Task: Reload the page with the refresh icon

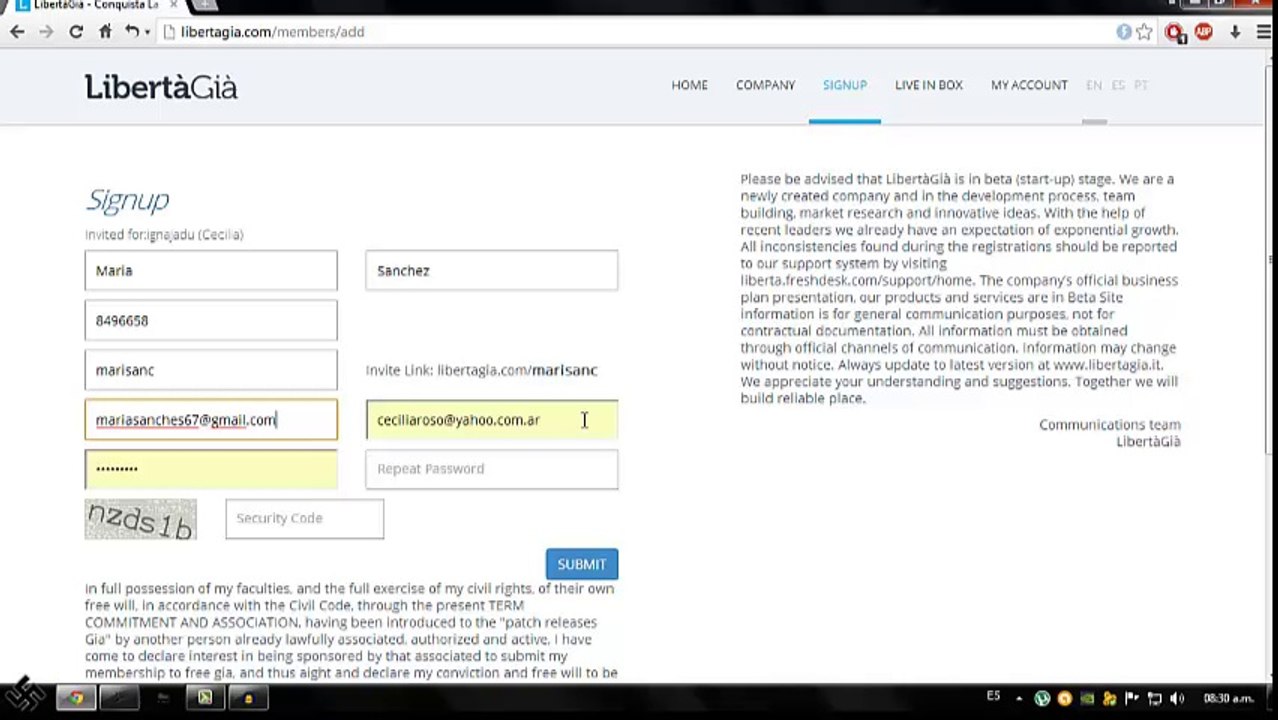Action: [x=76, y=32]
